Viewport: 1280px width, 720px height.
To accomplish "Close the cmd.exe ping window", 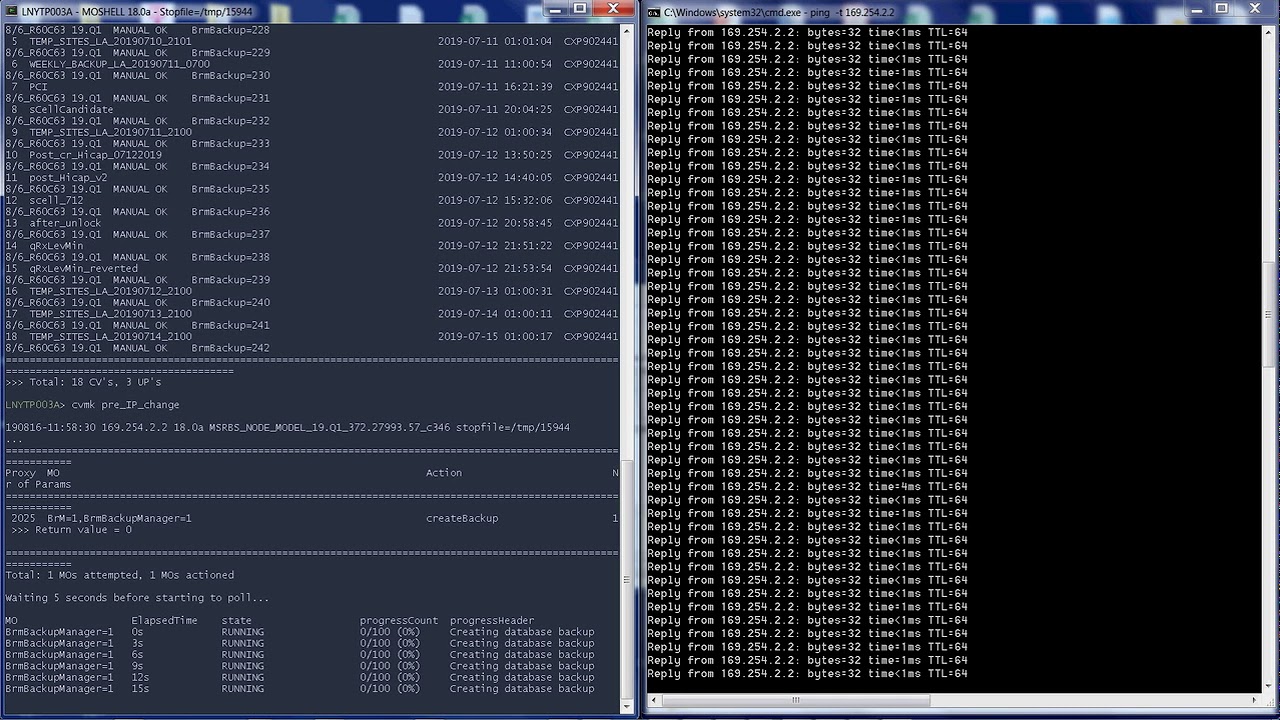I will coord(1254,8).
